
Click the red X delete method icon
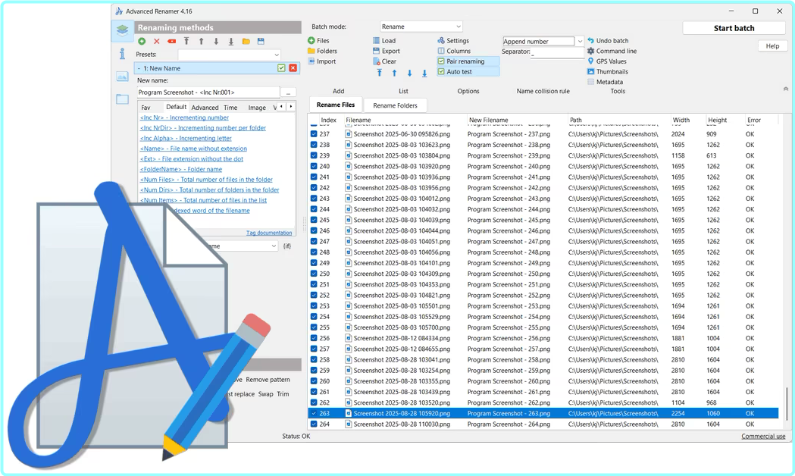click(157, 41)
